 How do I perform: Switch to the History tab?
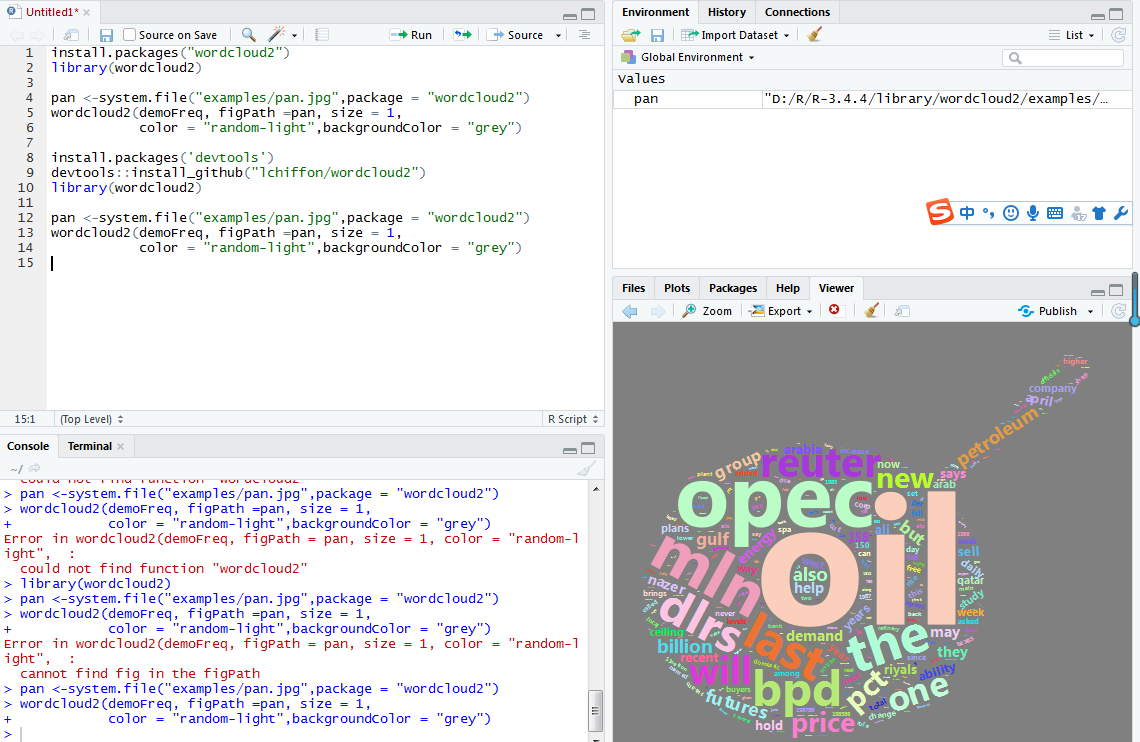[x=726, y=12]
